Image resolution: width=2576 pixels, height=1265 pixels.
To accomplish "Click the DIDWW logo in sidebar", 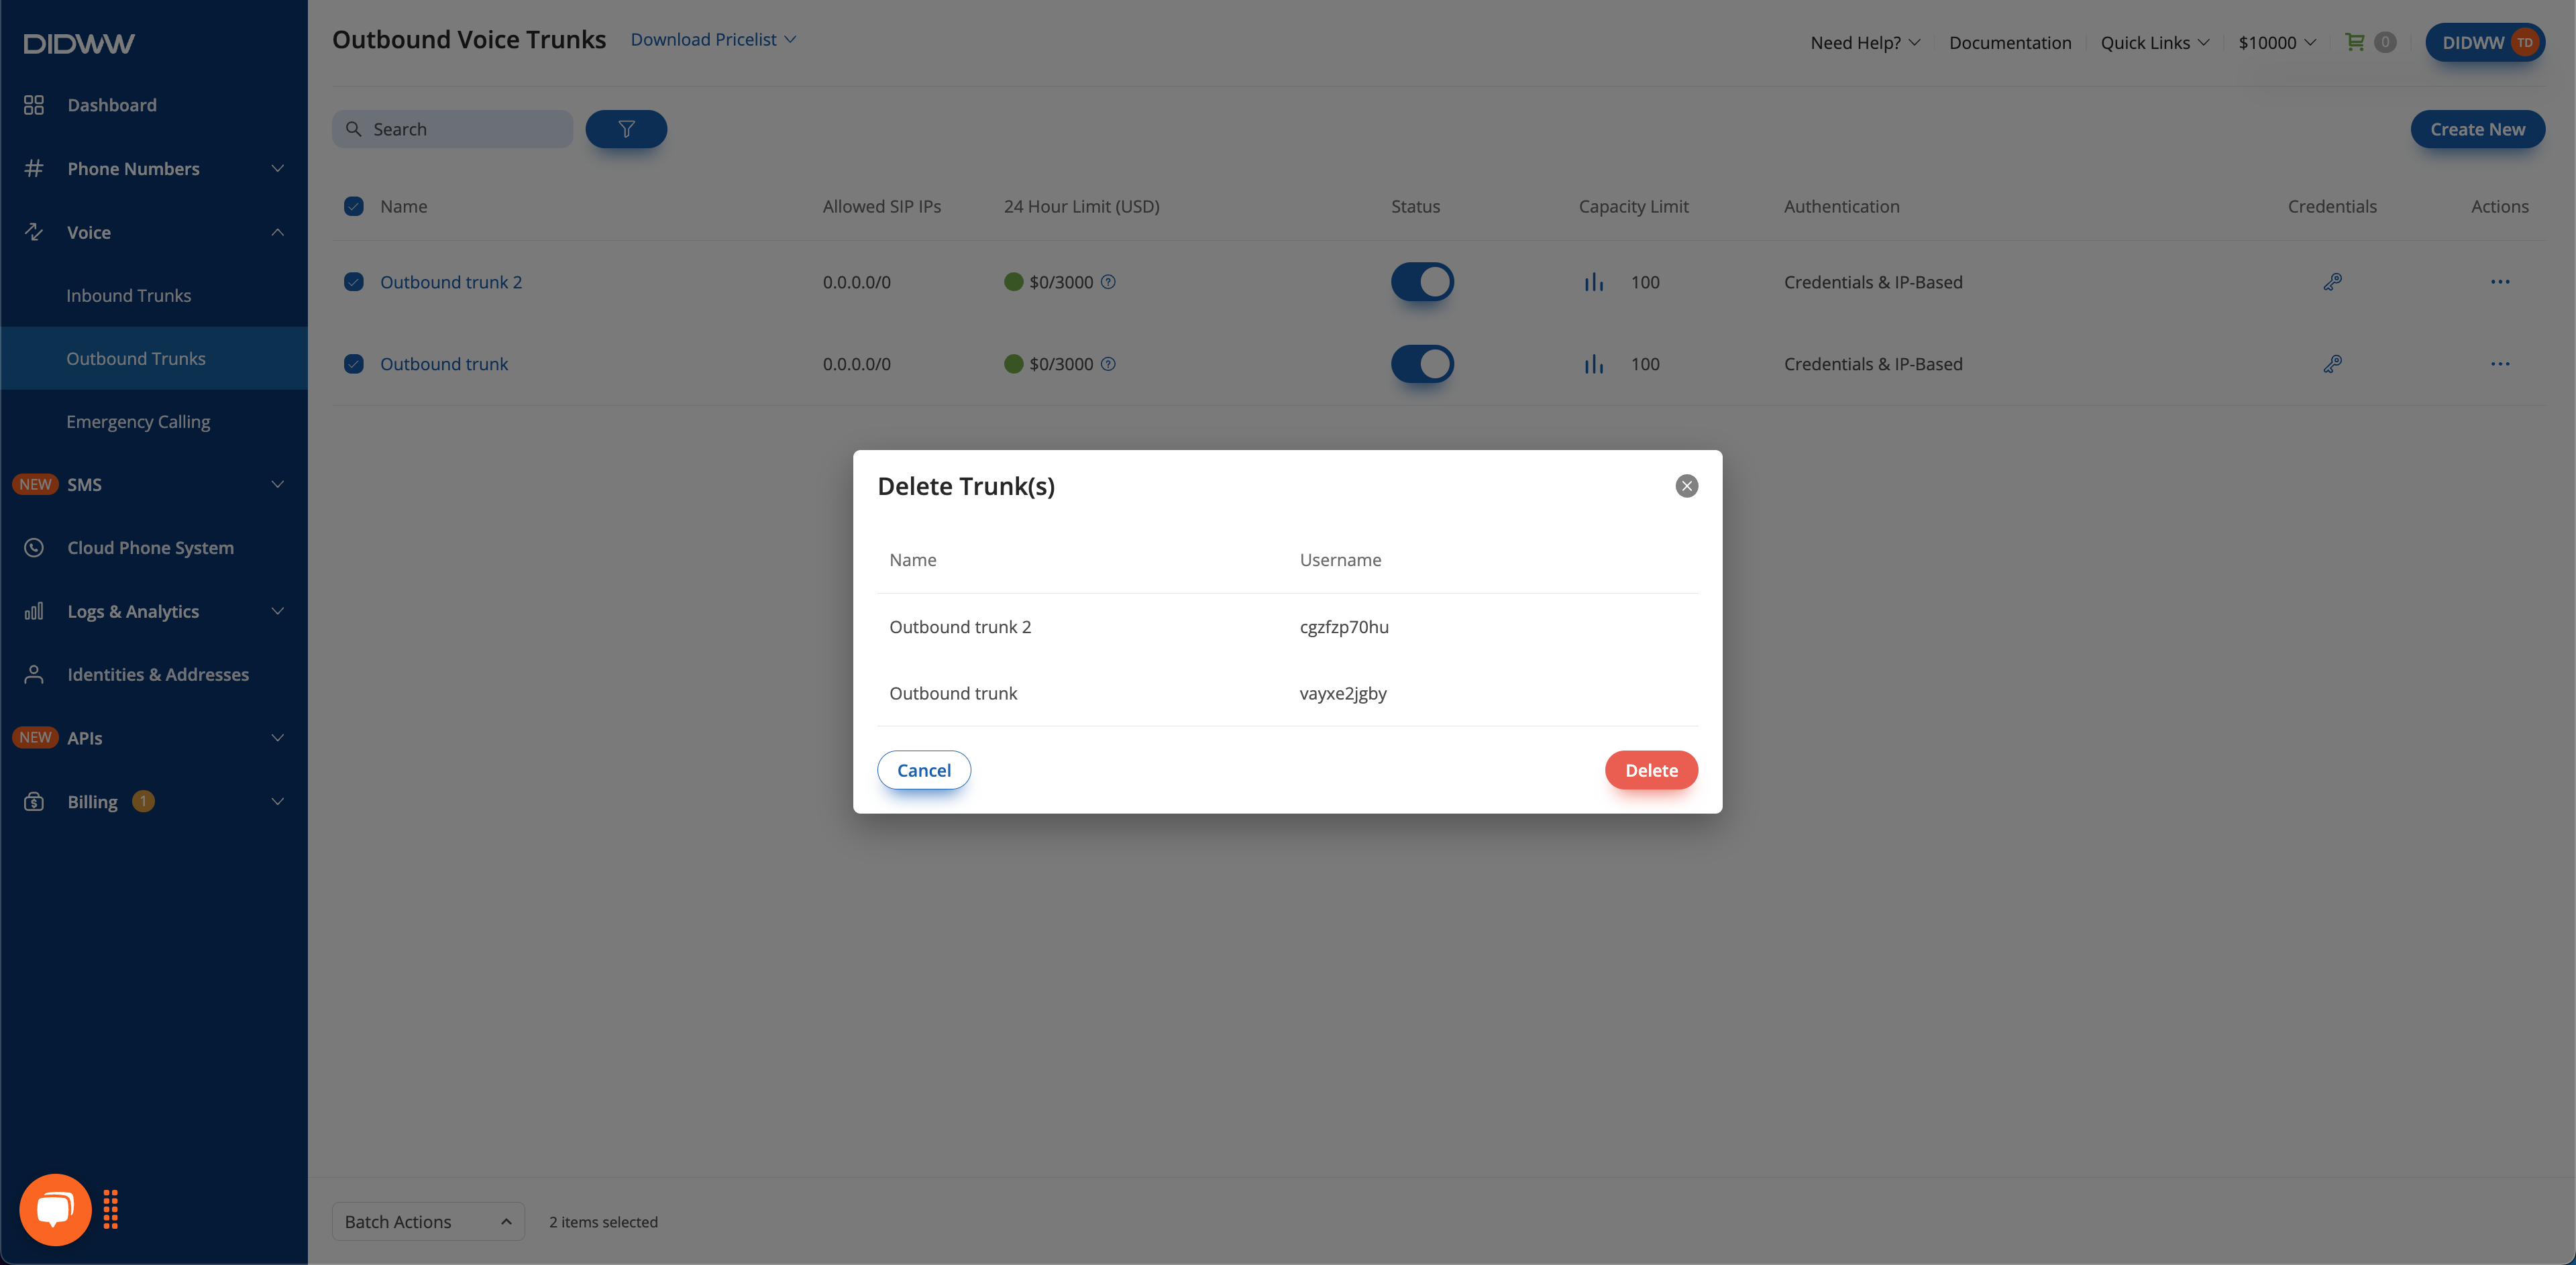I will click(79, 43).
